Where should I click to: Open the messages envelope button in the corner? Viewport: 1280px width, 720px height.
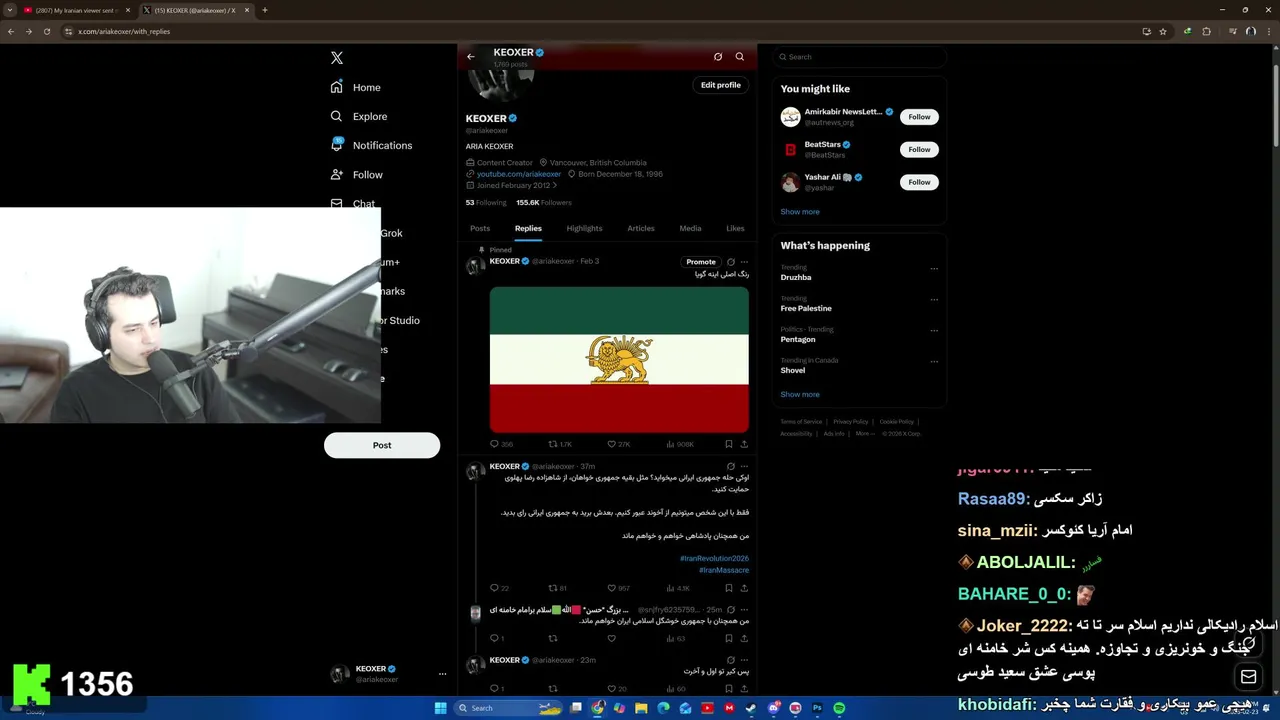1248,677
